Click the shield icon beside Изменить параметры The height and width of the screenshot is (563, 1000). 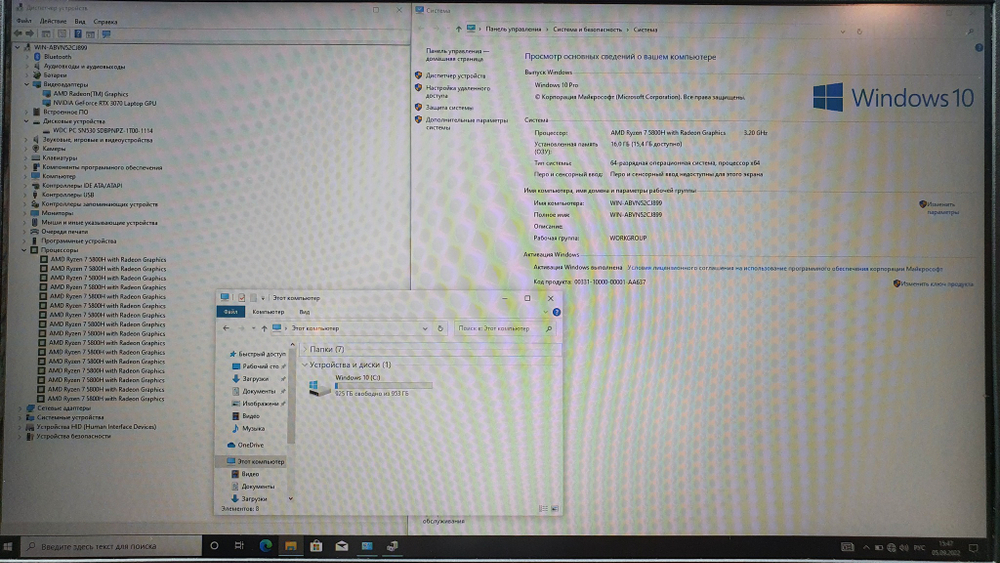922,204
